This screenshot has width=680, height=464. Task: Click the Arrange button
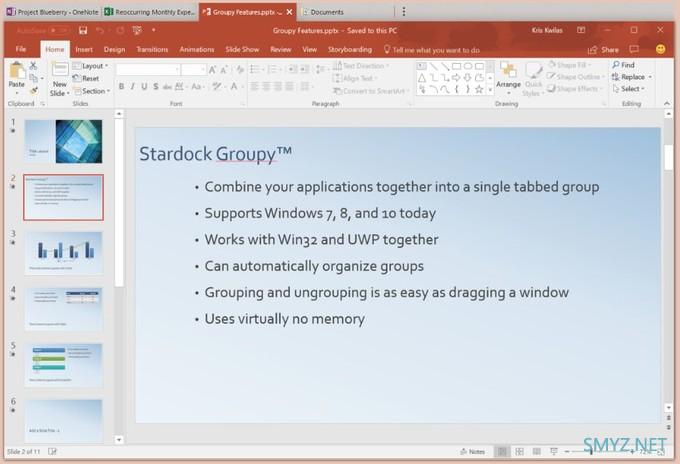tap(508, 78)
